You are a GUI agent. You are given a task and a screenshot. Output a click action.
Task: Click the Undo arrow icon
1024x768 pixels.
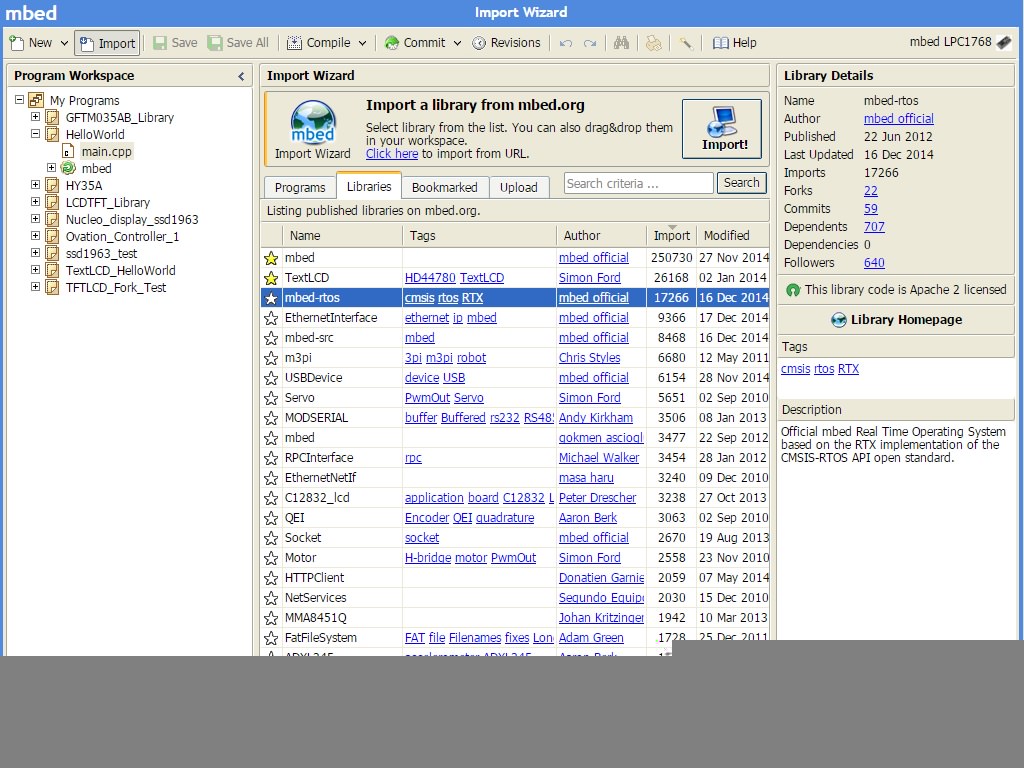click(566, 43)
